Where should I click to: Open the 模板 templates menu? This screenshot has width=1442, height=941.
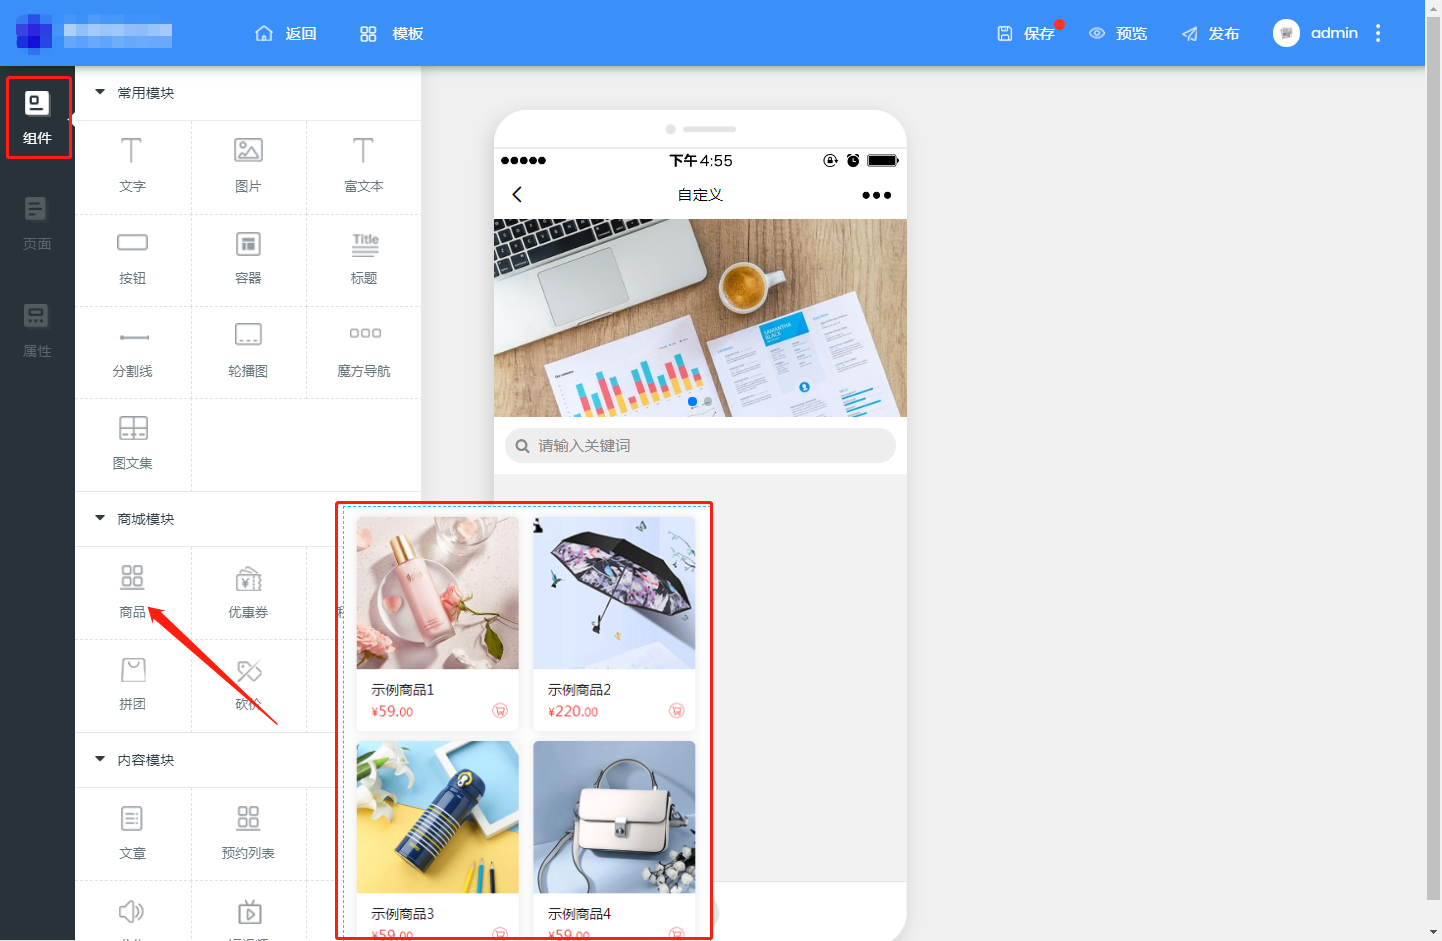pos(391,33)
